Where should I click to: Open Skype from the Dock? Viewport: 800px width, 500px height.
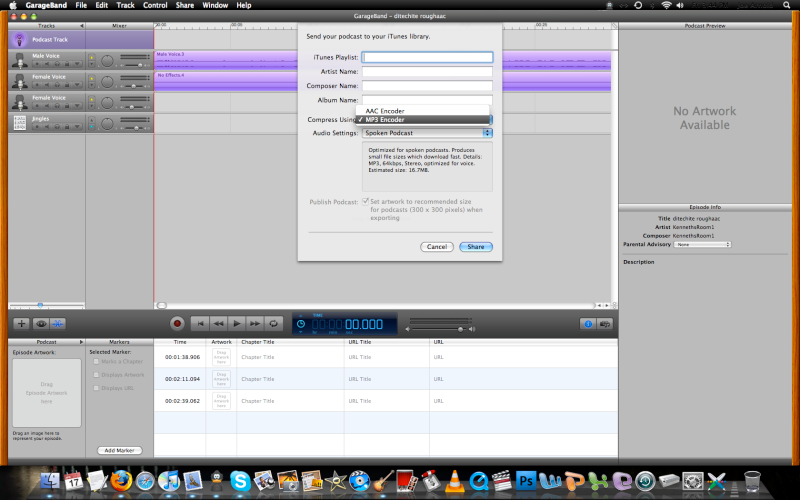[x=240, y=481]
